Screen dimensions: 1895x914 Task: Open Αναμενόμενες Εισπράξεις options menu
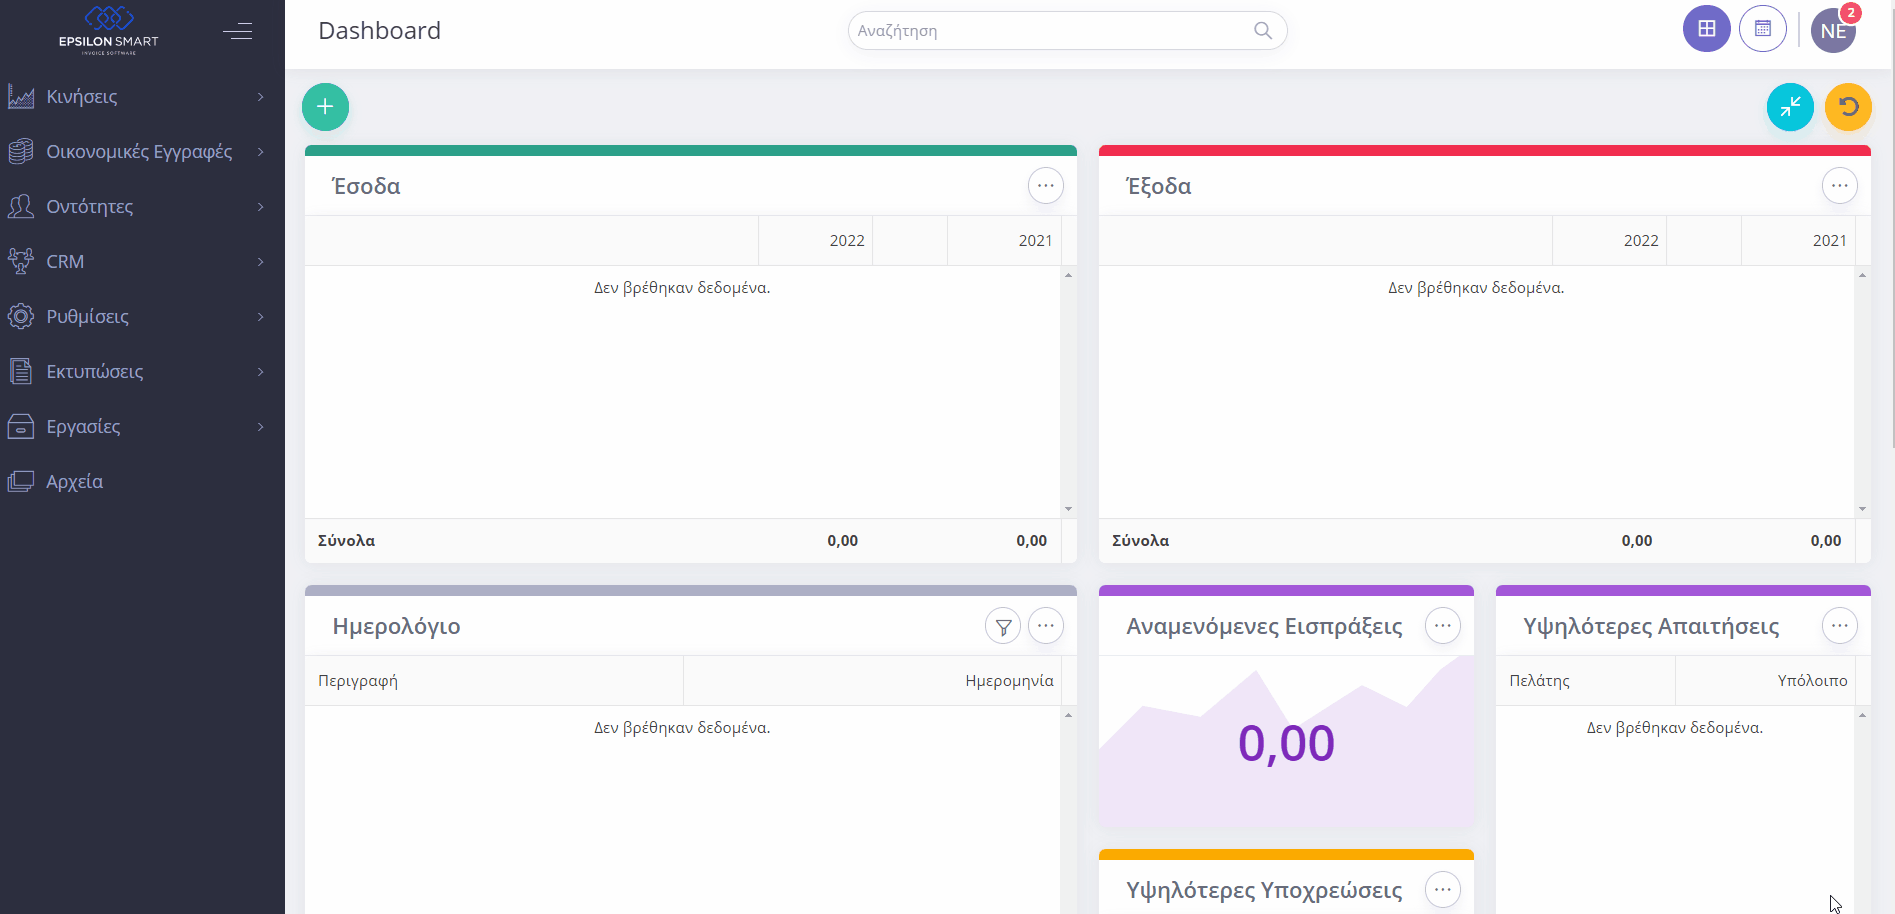pyautogui.click(x=1443, y=626)
